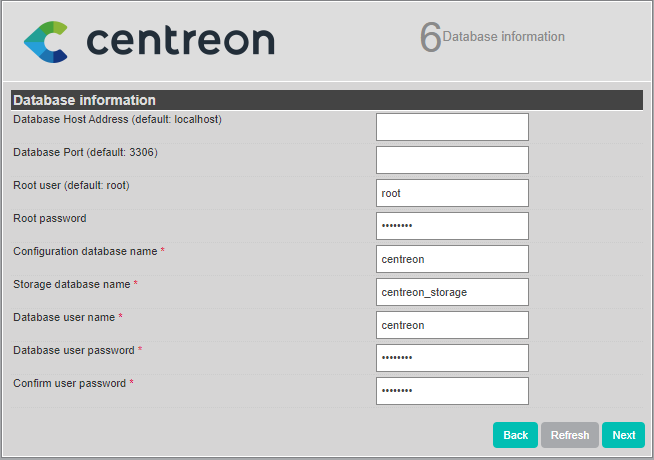Screen dimensions: 654x460
Task: Select the Root user input field
Action: (x=452, y=193)
